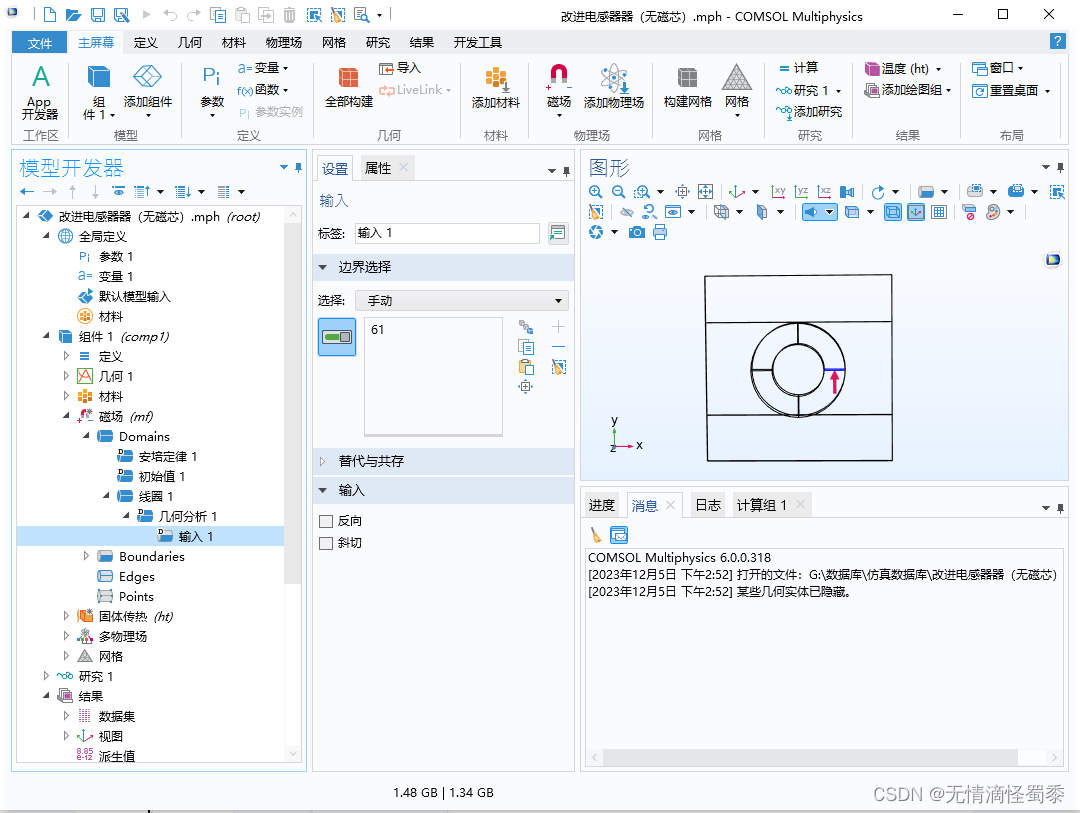Image resolution: width=1080 pixels, height=813 pixels.
Task: Click the 标签 input field
Action: 447,234
